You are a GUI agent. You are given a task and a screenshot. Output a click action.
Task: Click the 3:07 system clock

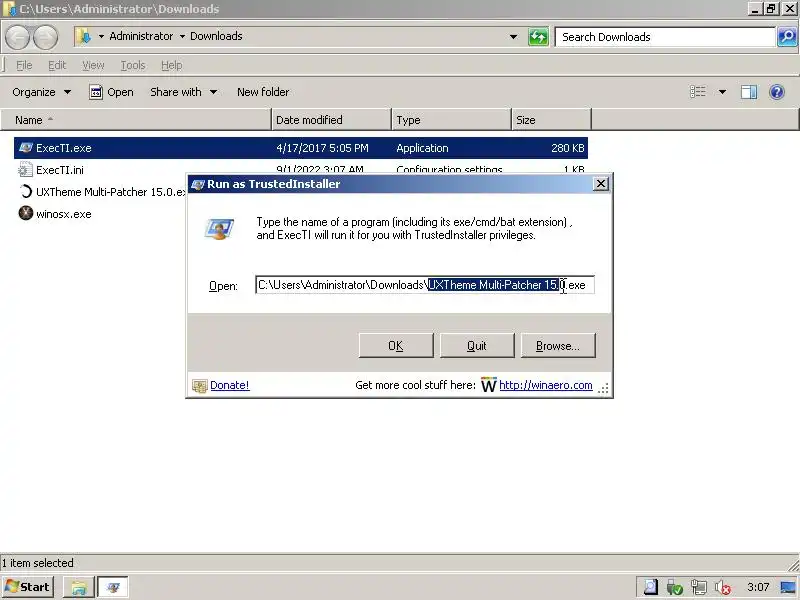pos(758,587)
